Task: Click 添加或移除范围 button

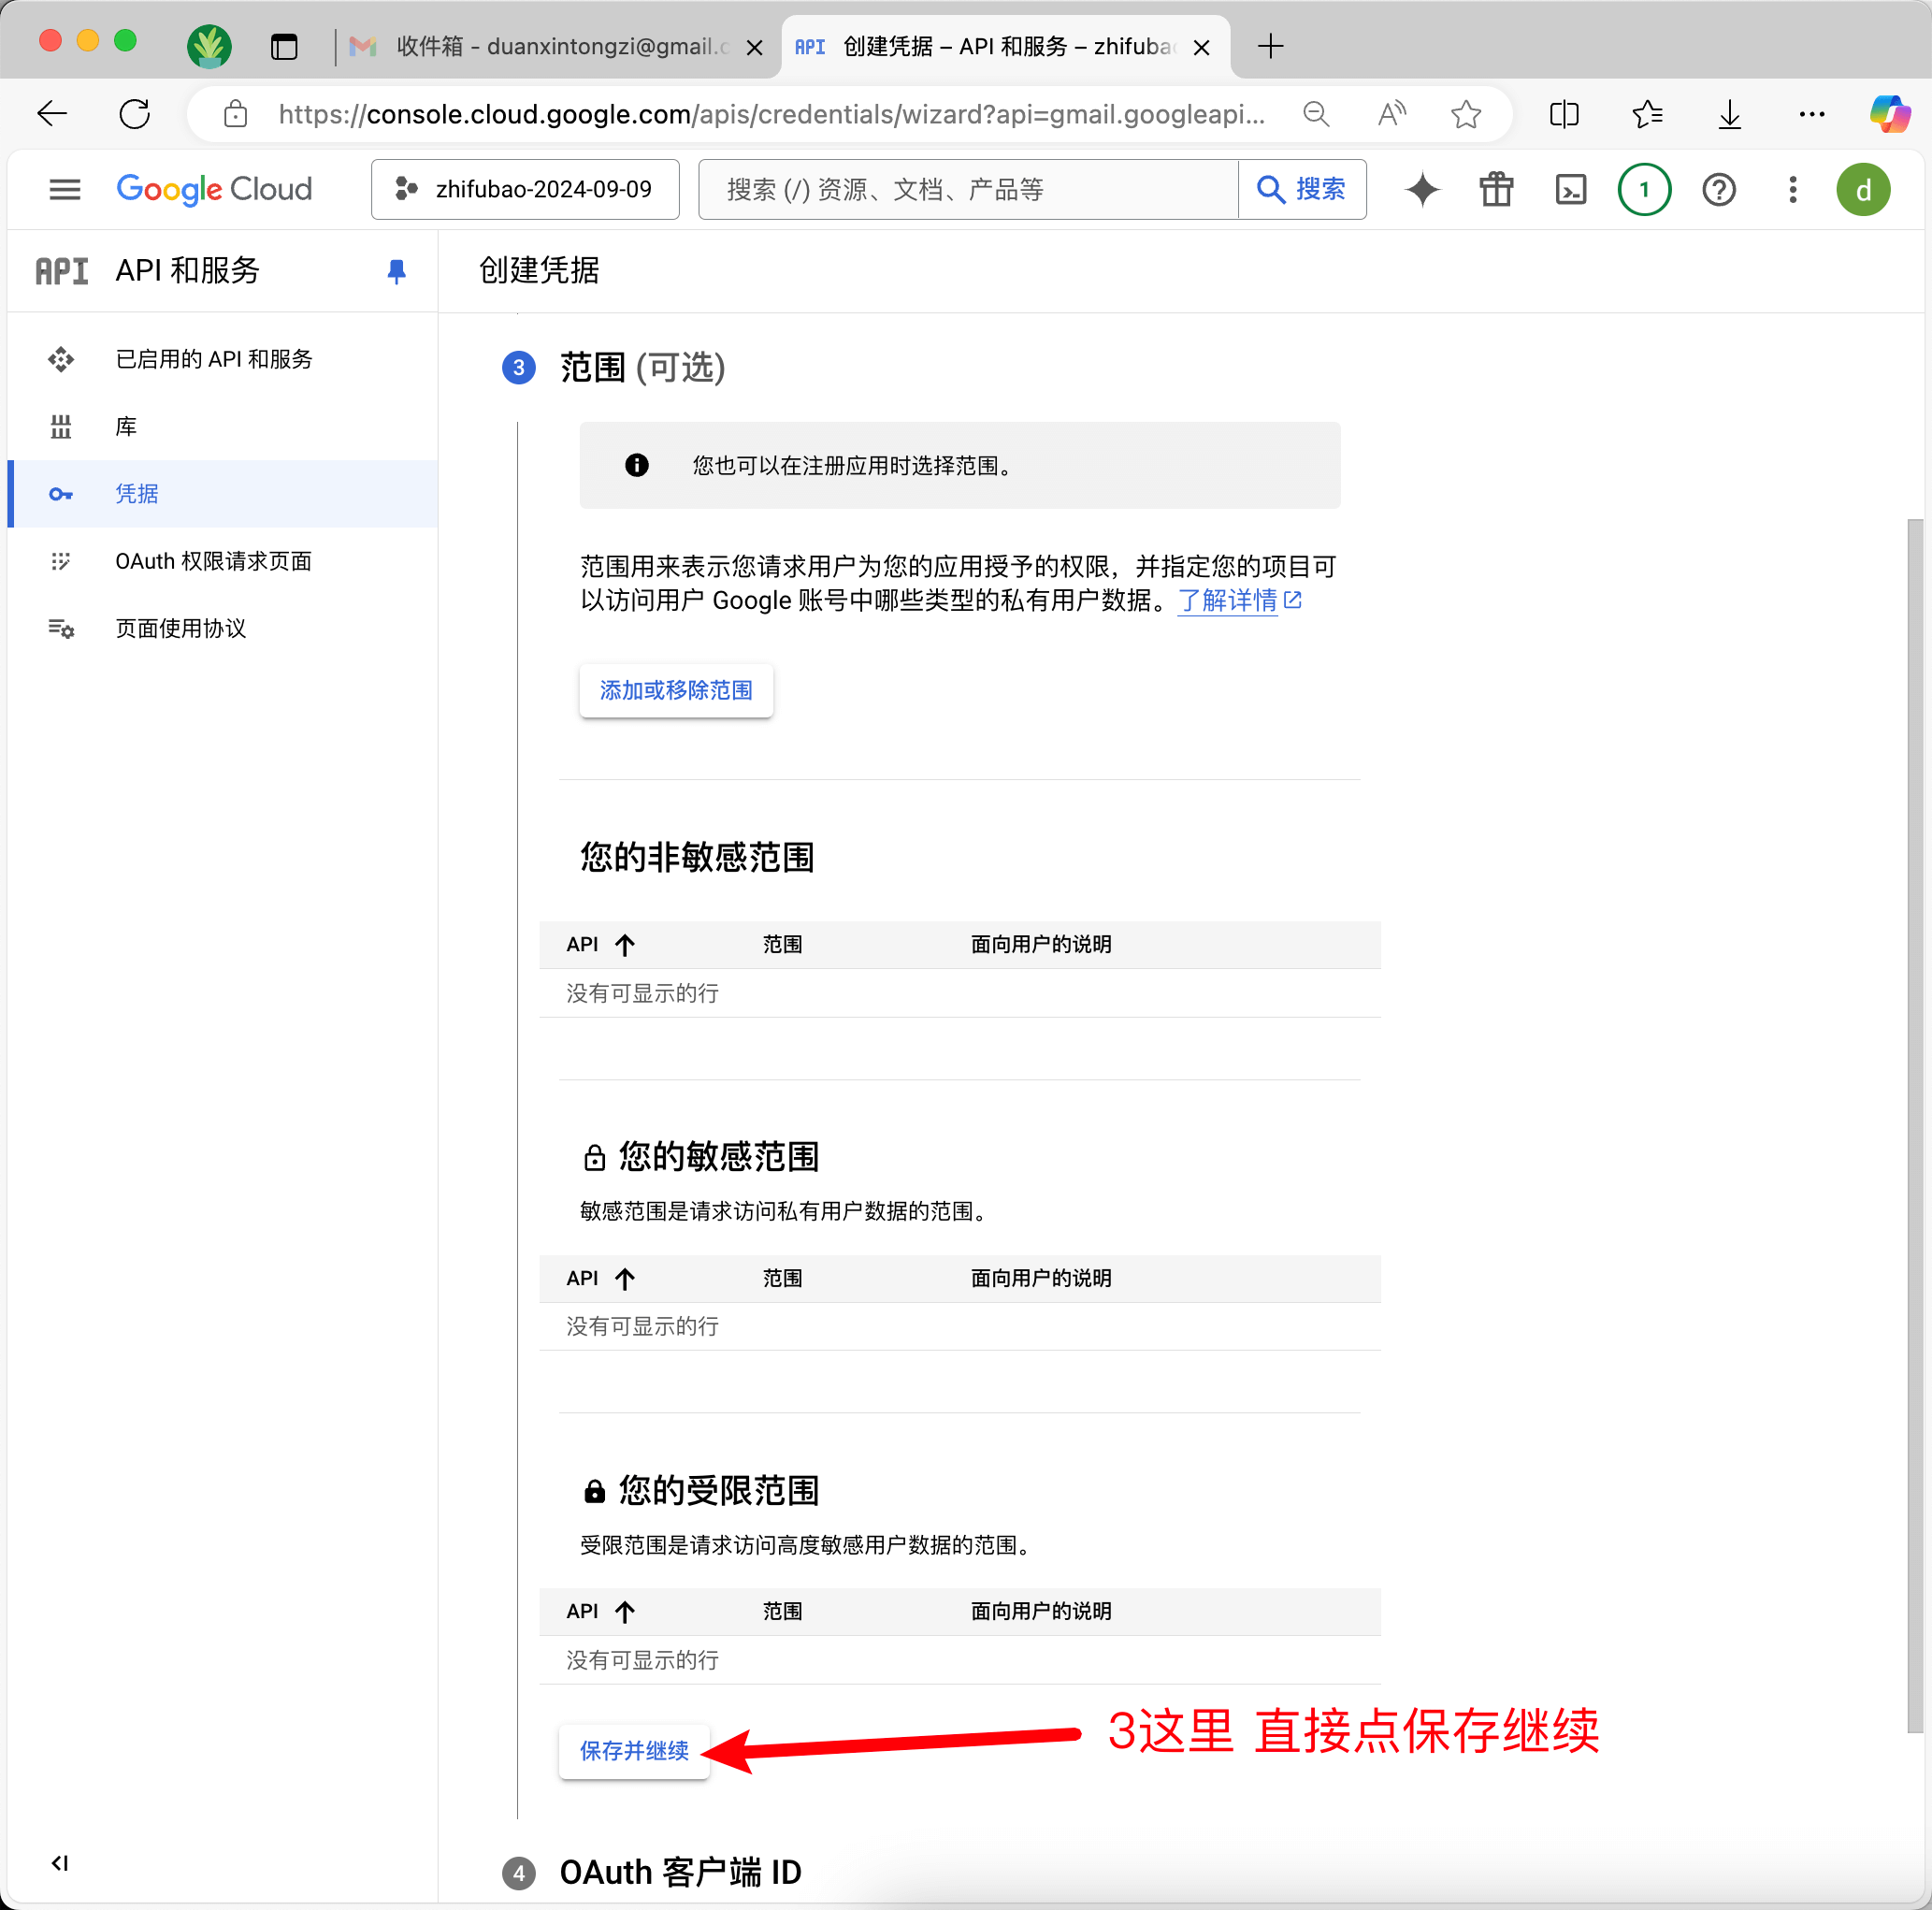Action: pos(676,690)
